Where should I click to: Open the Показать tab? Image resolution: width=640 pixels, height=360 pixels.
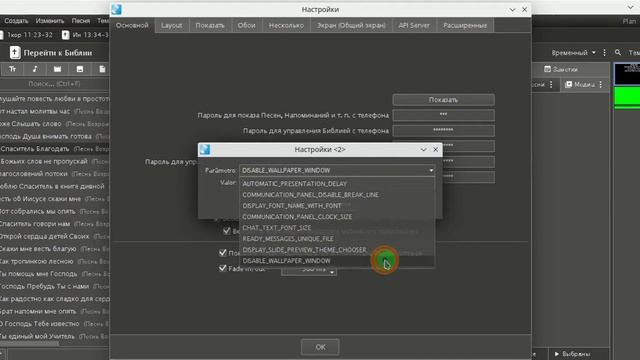pyautogui.click(x=210, y=25)
